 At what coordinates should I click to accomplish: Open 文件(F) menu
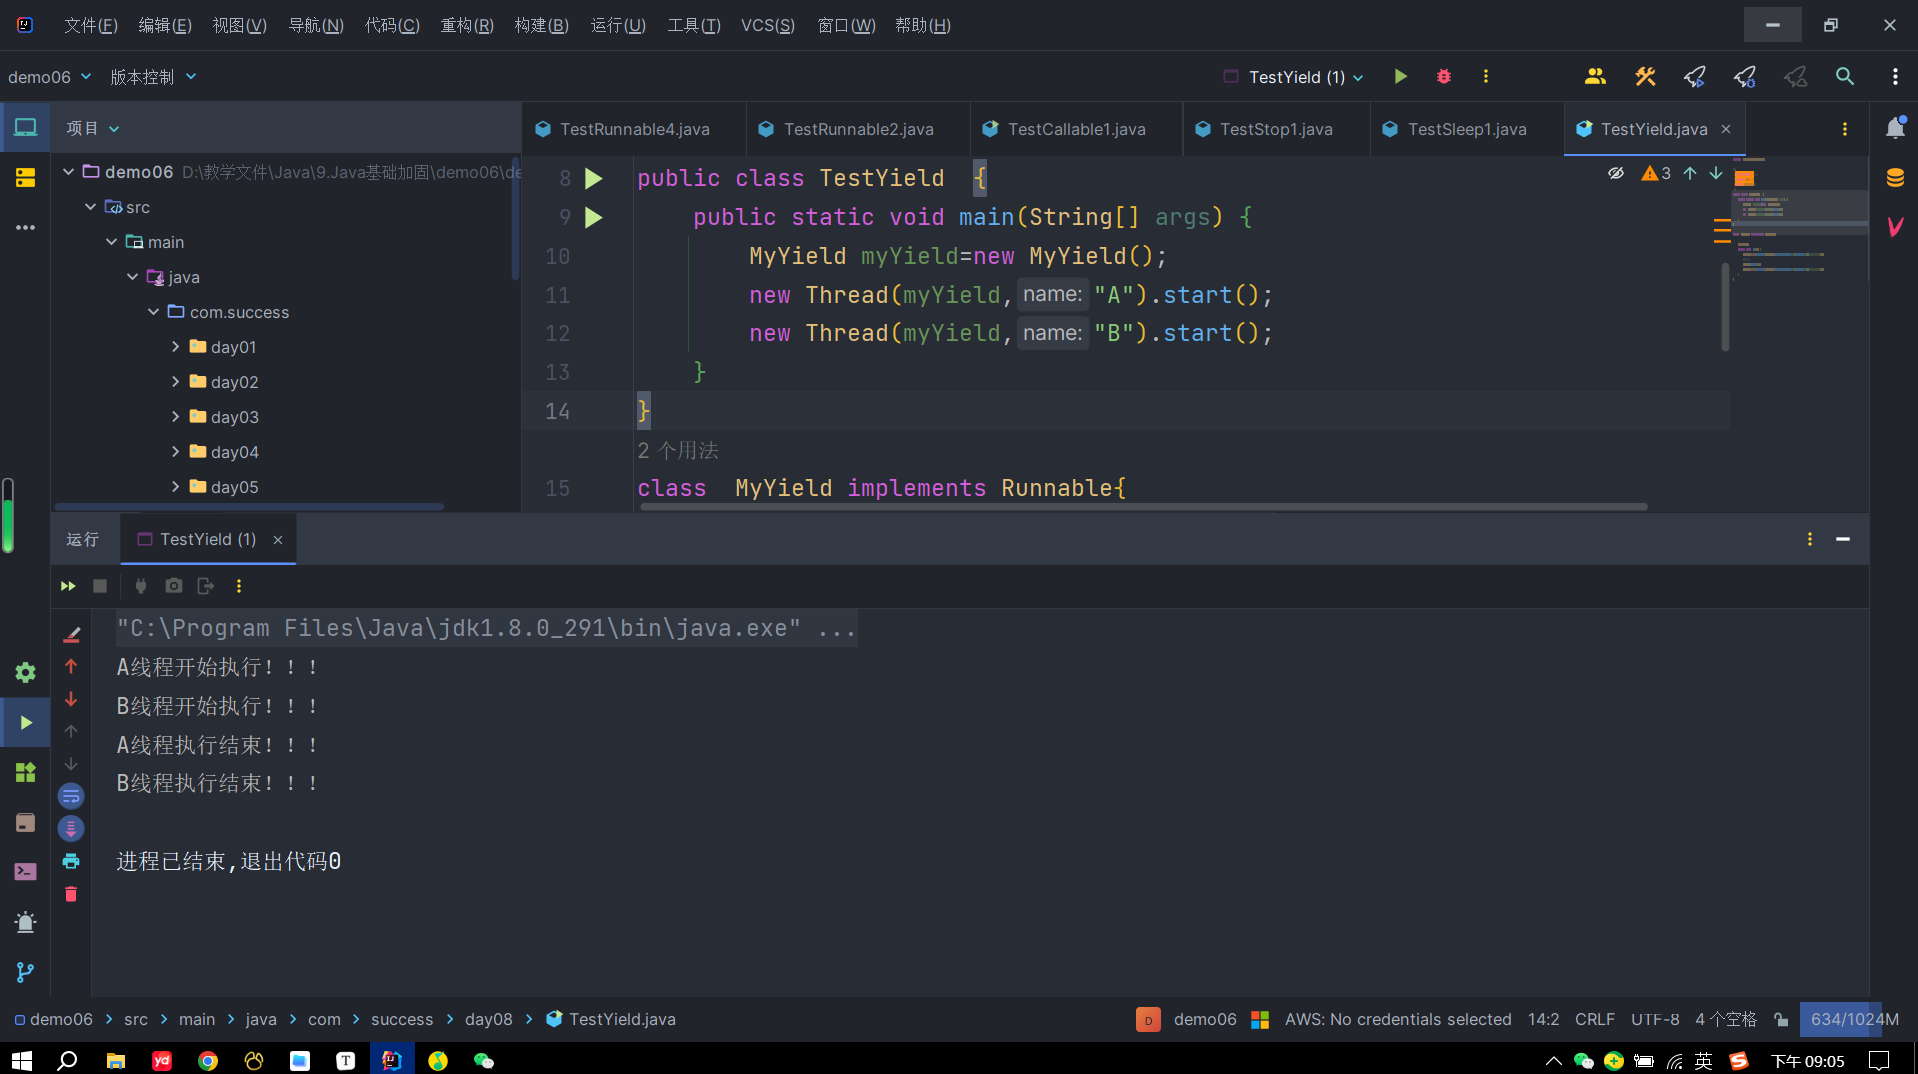(91, 25)
